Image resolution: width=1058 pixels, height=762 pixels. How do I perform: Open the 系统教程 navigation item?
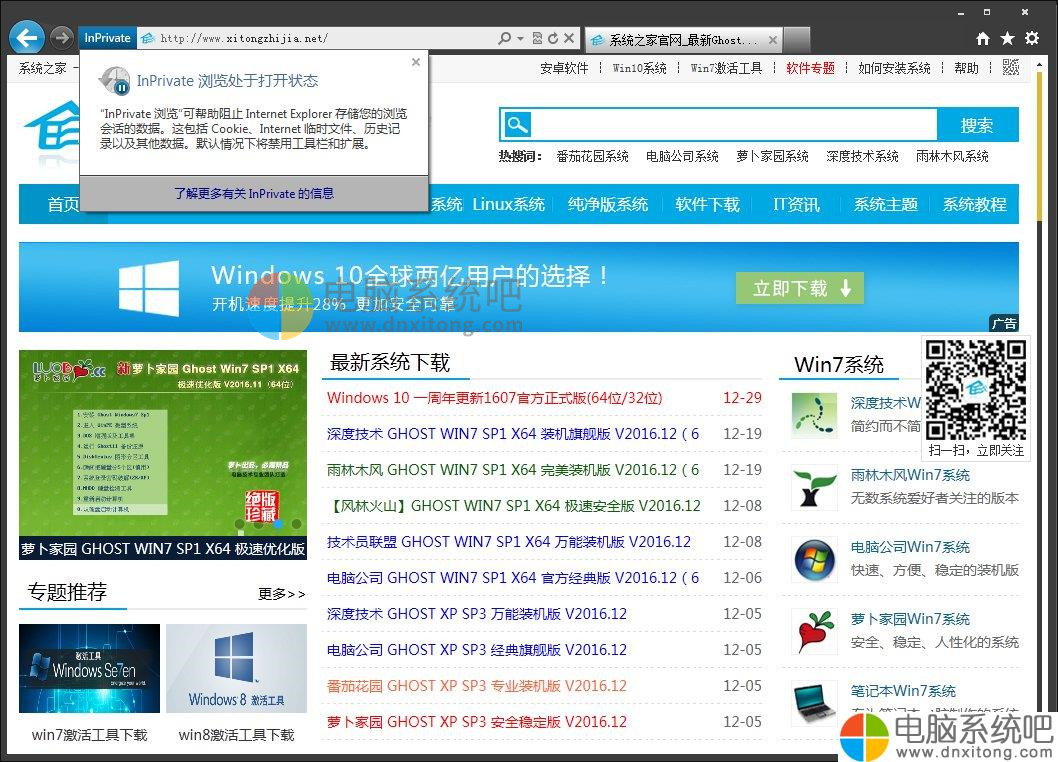pos(974,205)
